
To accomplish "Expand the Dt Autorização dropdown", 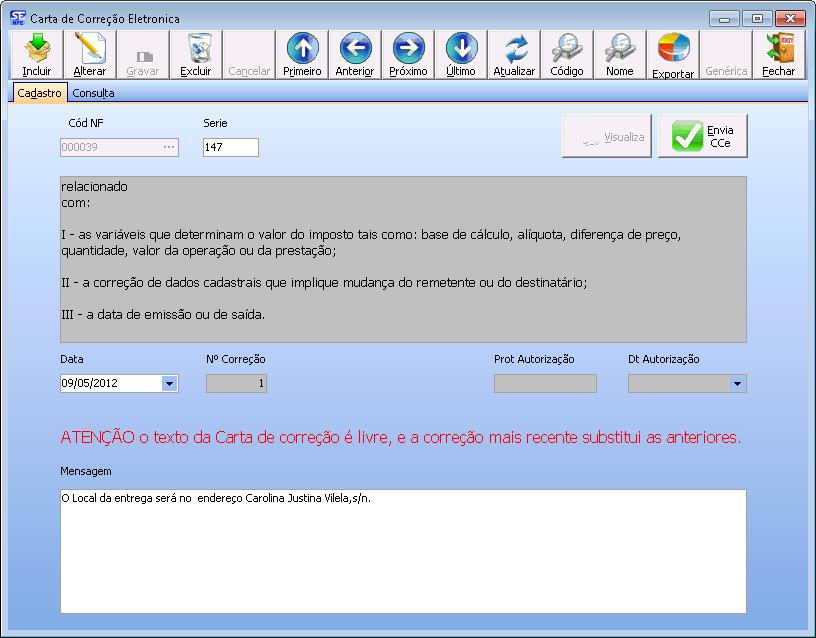I will click(738, 383).
